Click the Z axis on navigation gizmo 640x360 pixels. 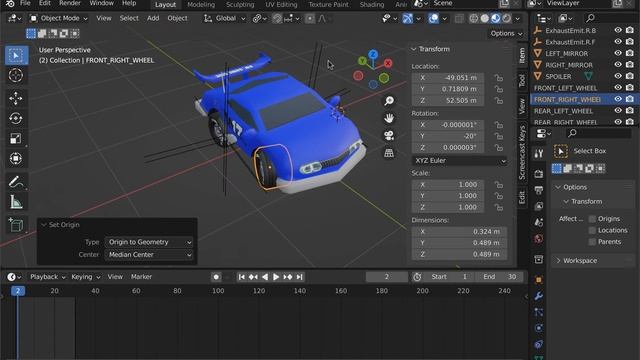373,54
